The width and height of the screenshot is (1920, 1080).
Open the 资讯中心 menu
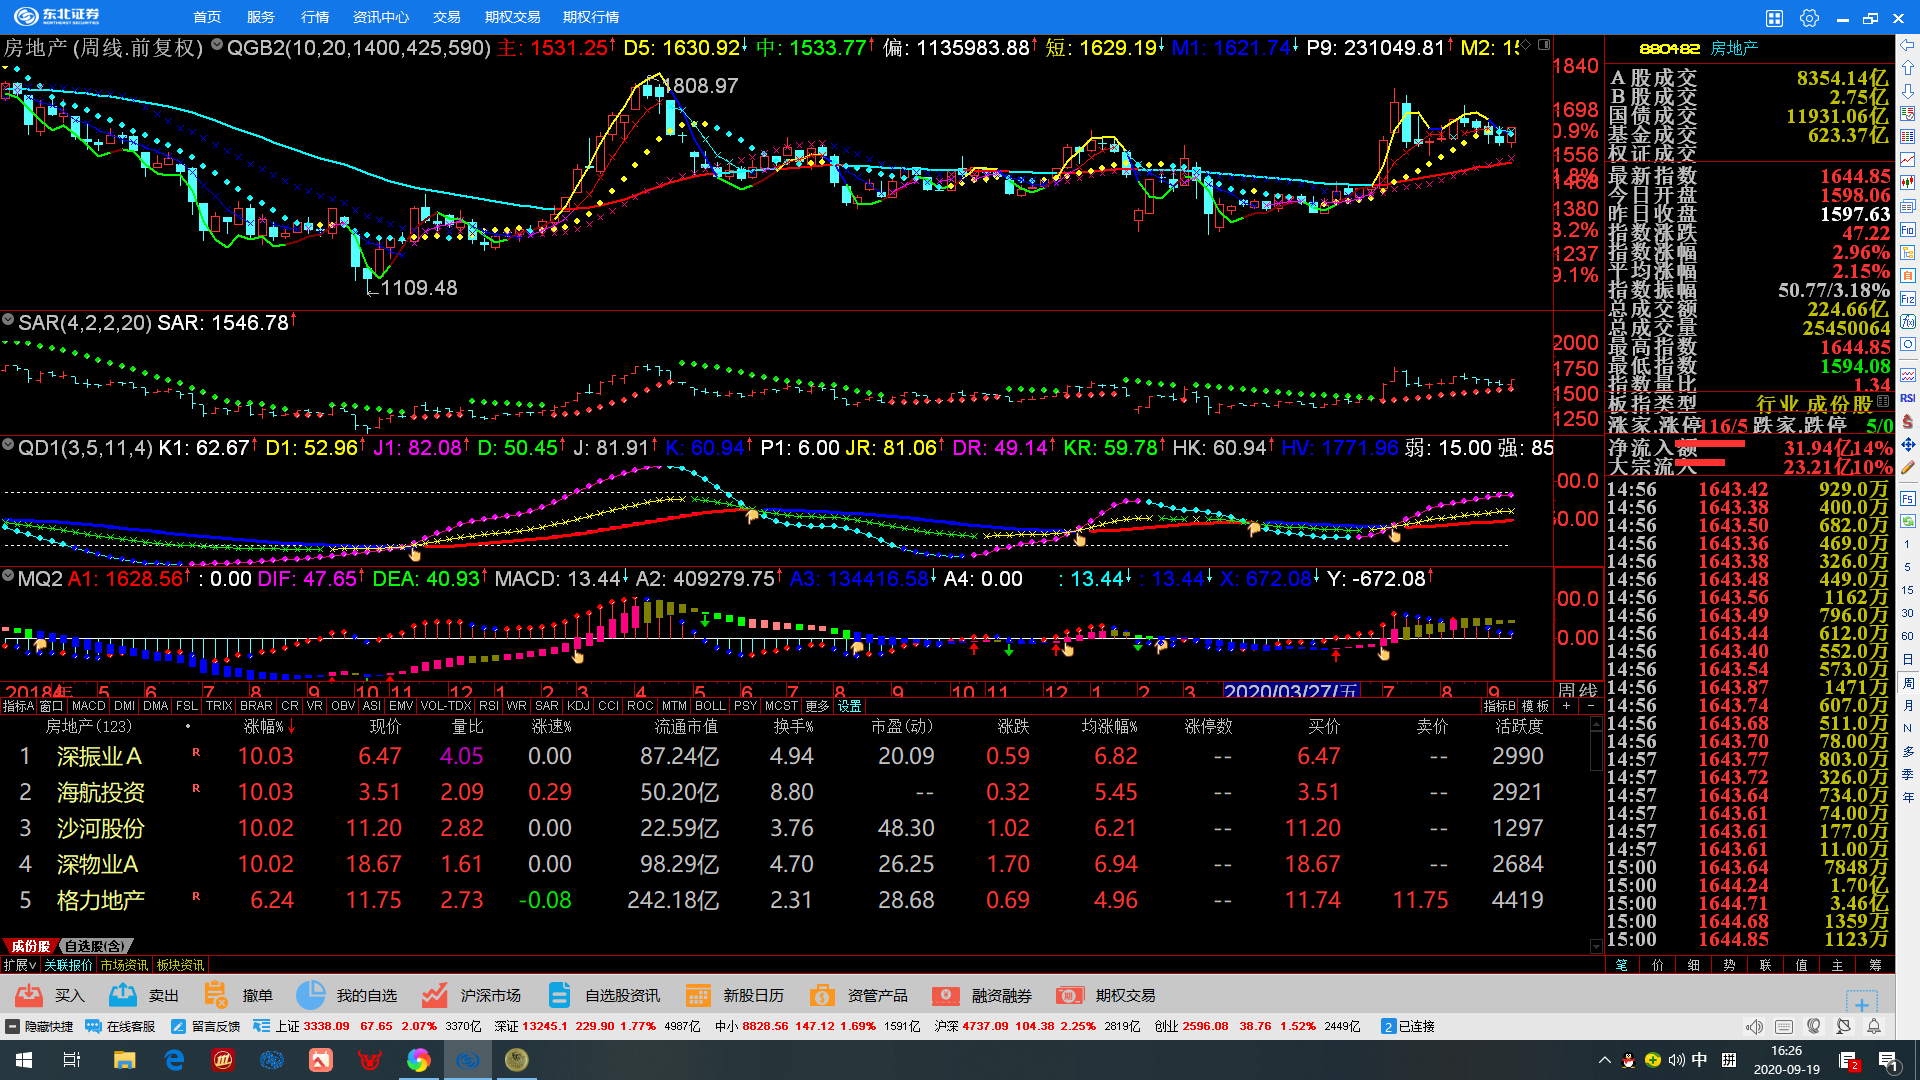(x=380, y=17)
